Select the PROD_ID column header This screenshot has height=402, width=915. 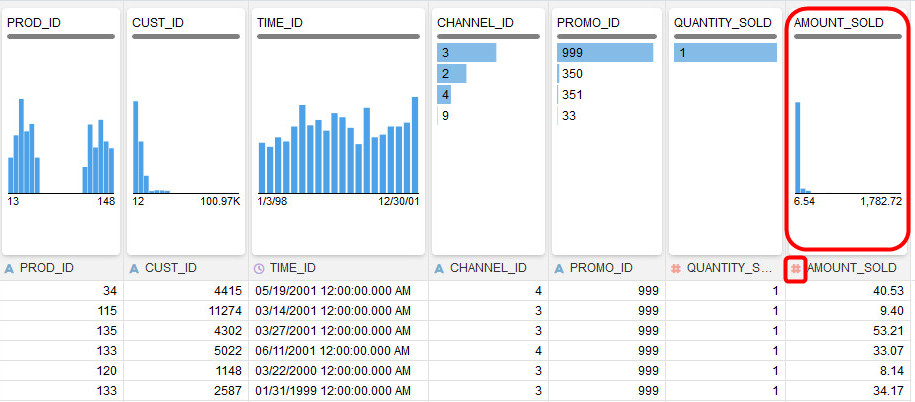click(61, 268)
